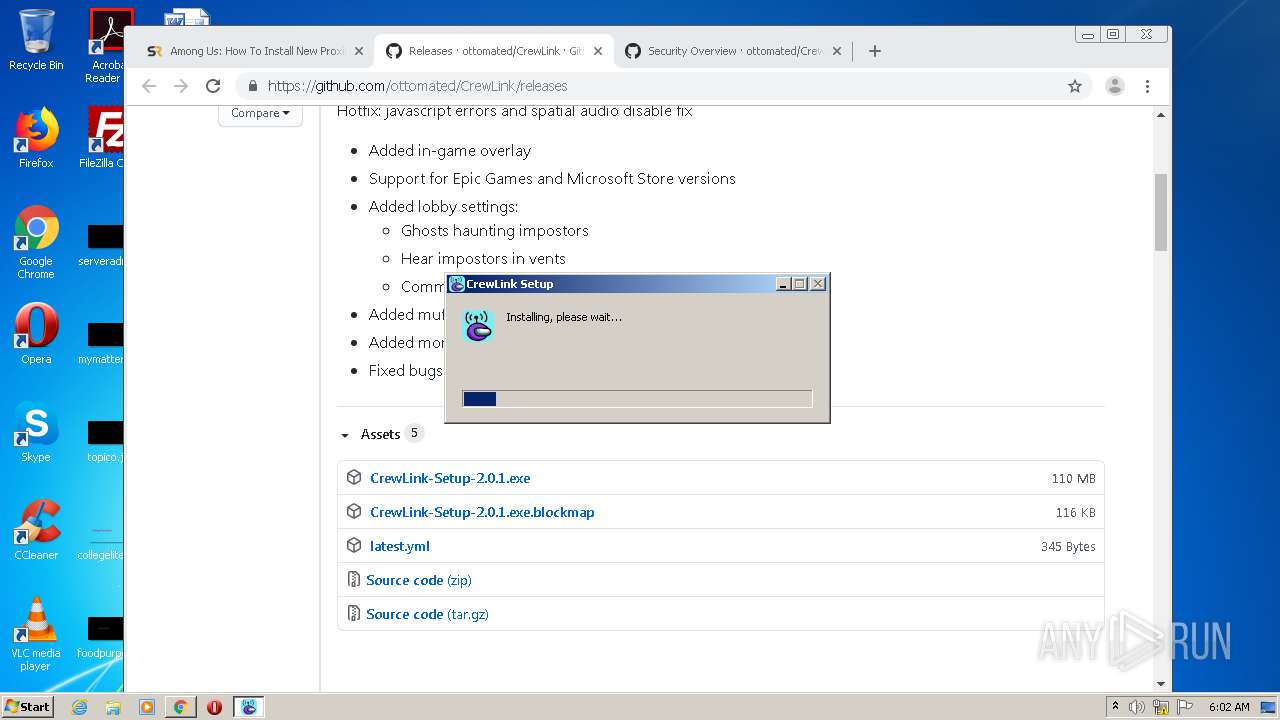Open the media player taskbar icon

tap(146, 707)
